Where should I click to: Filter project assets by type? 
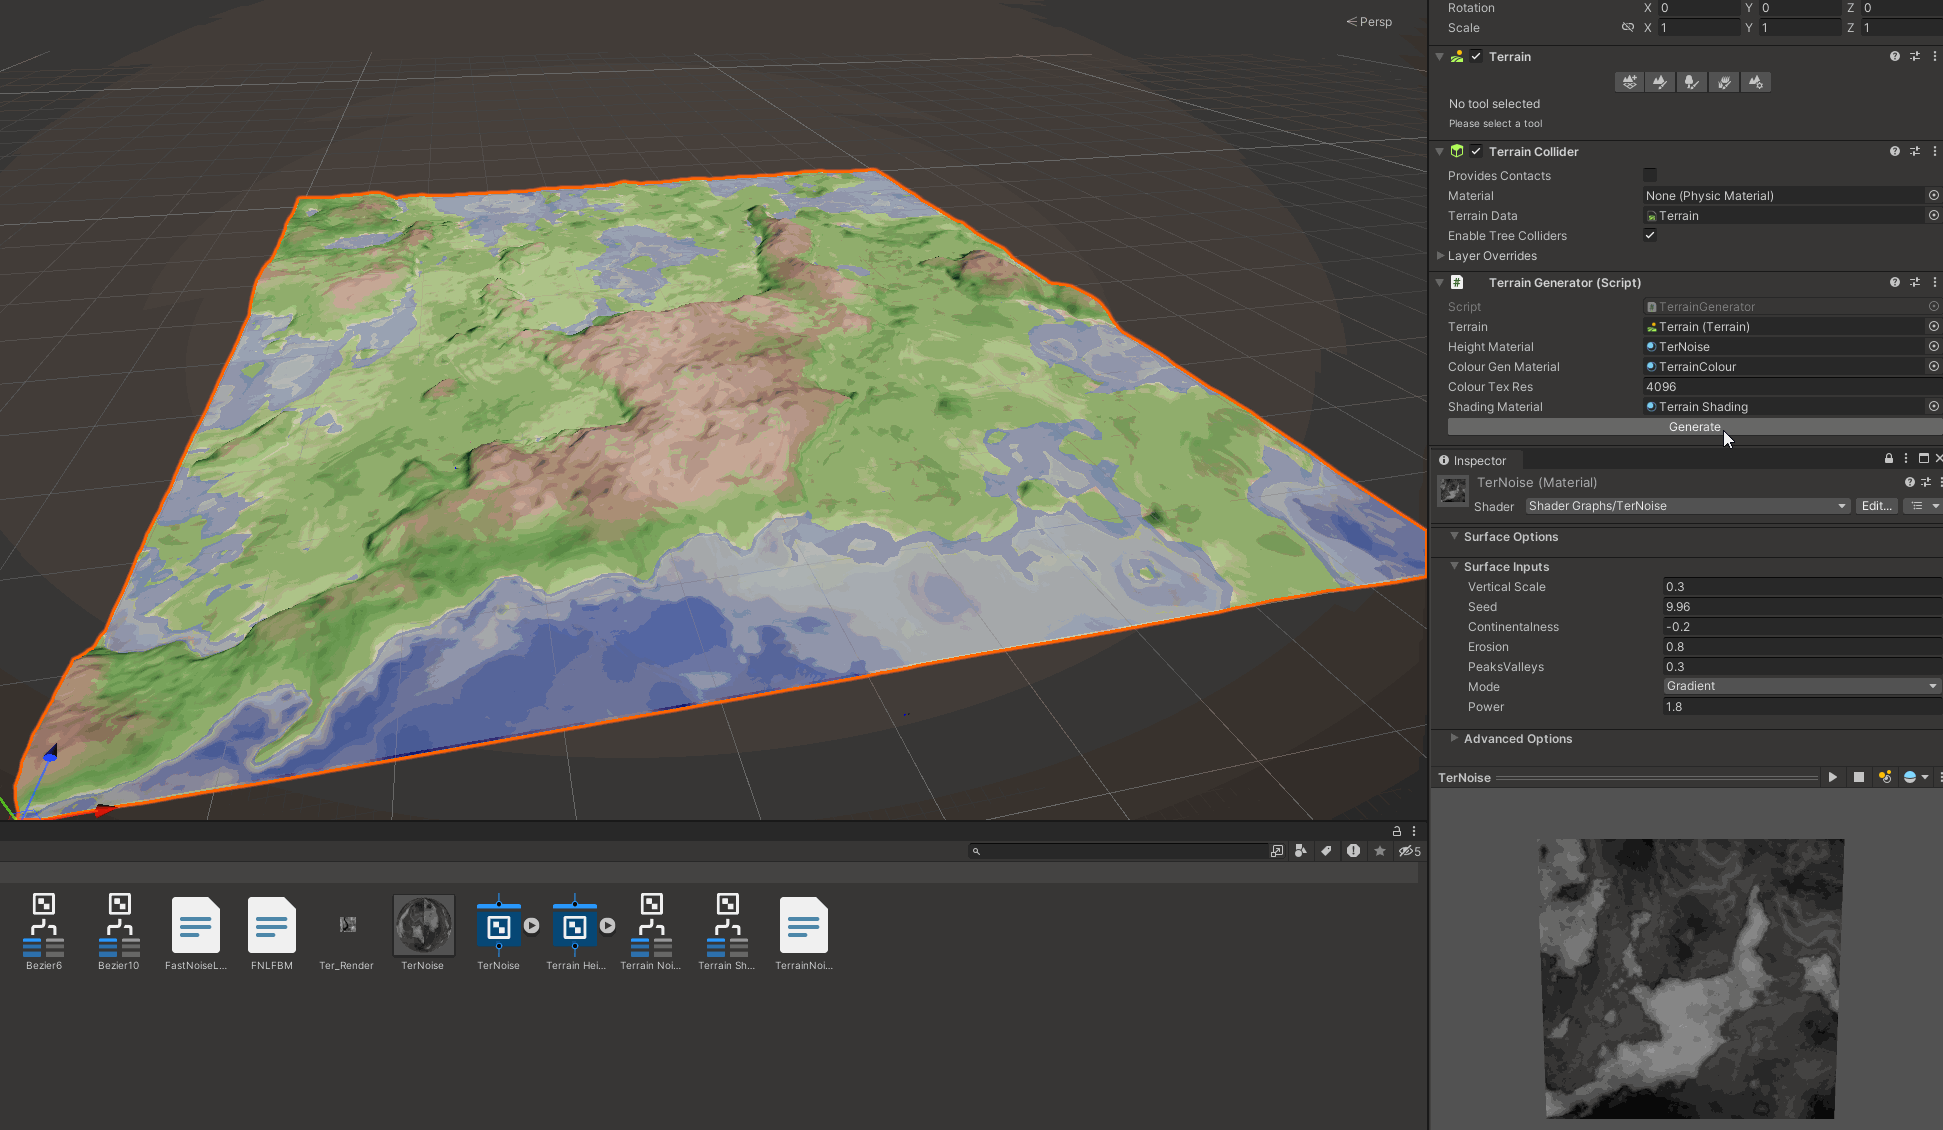click(x=1300, y=851)
